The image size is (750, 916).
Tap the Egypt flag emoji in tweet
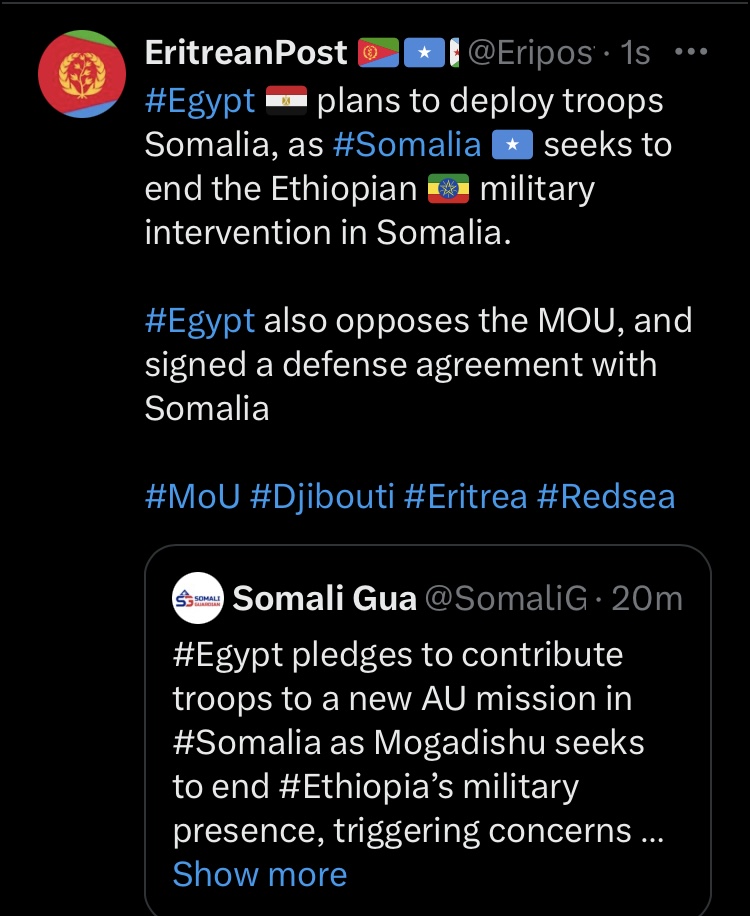[x=286, y=100]
